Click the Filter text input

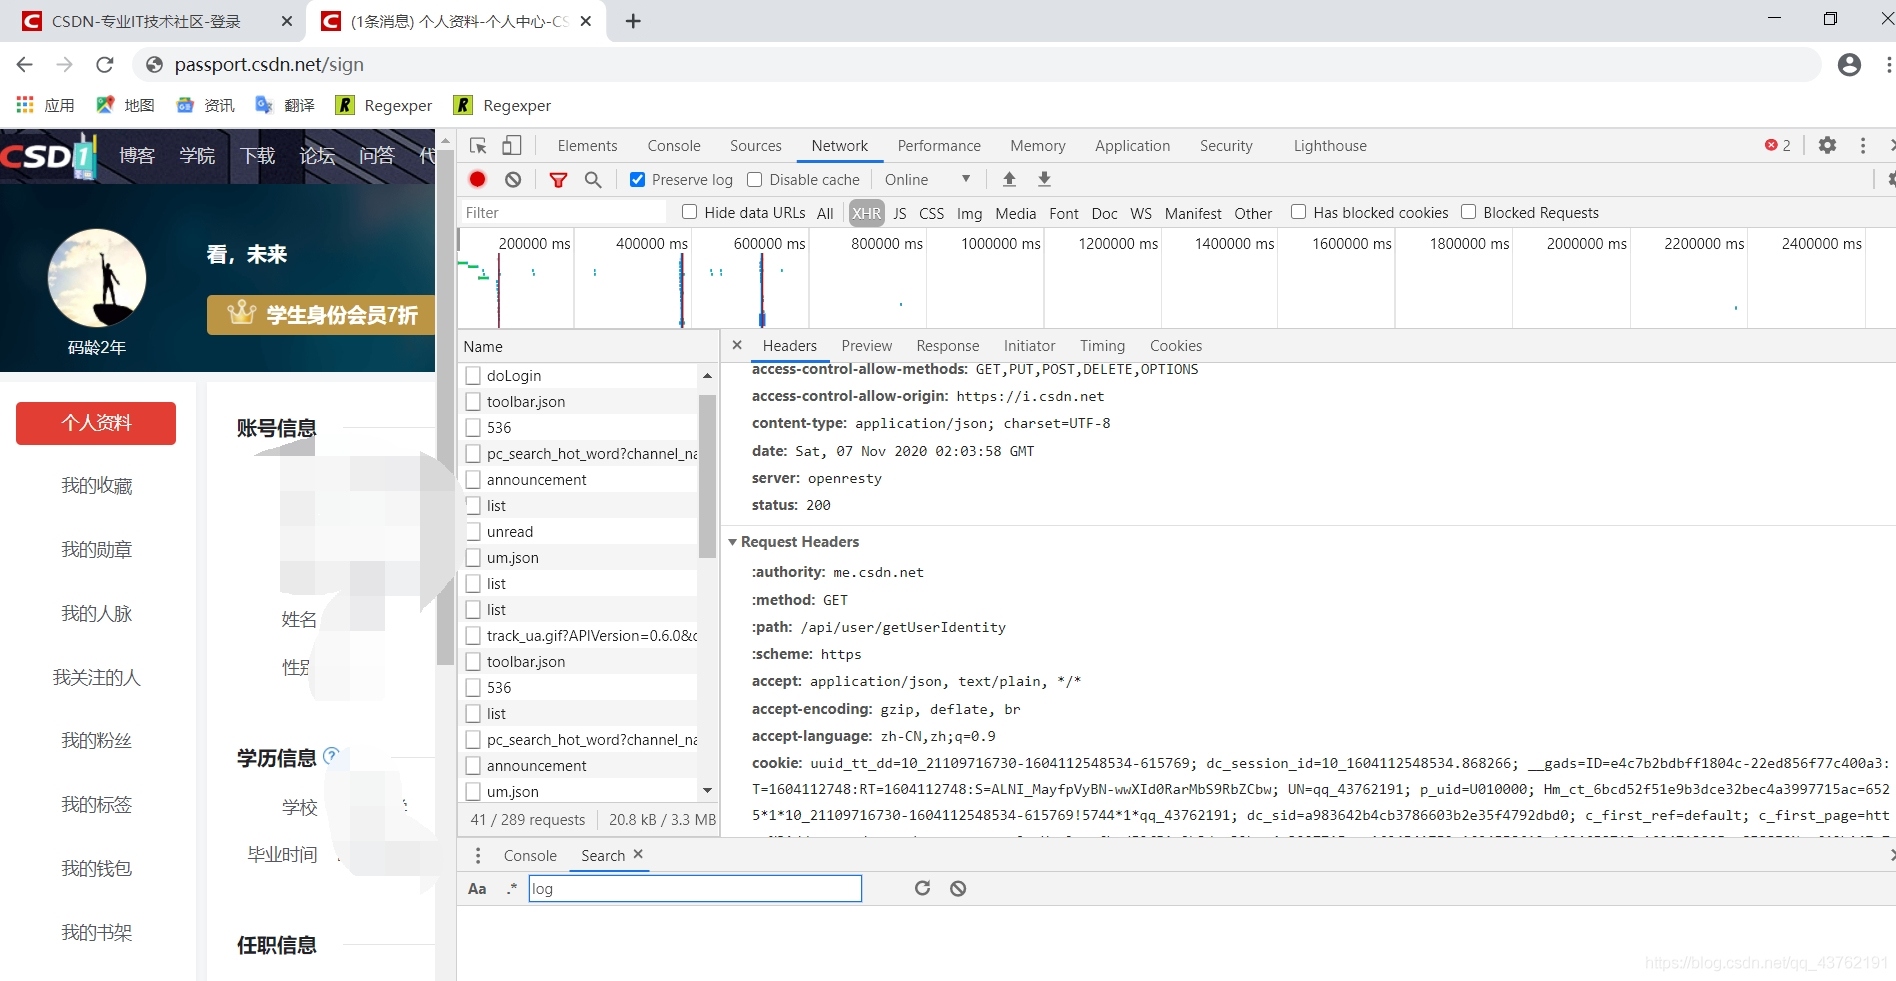pos(563,212)
